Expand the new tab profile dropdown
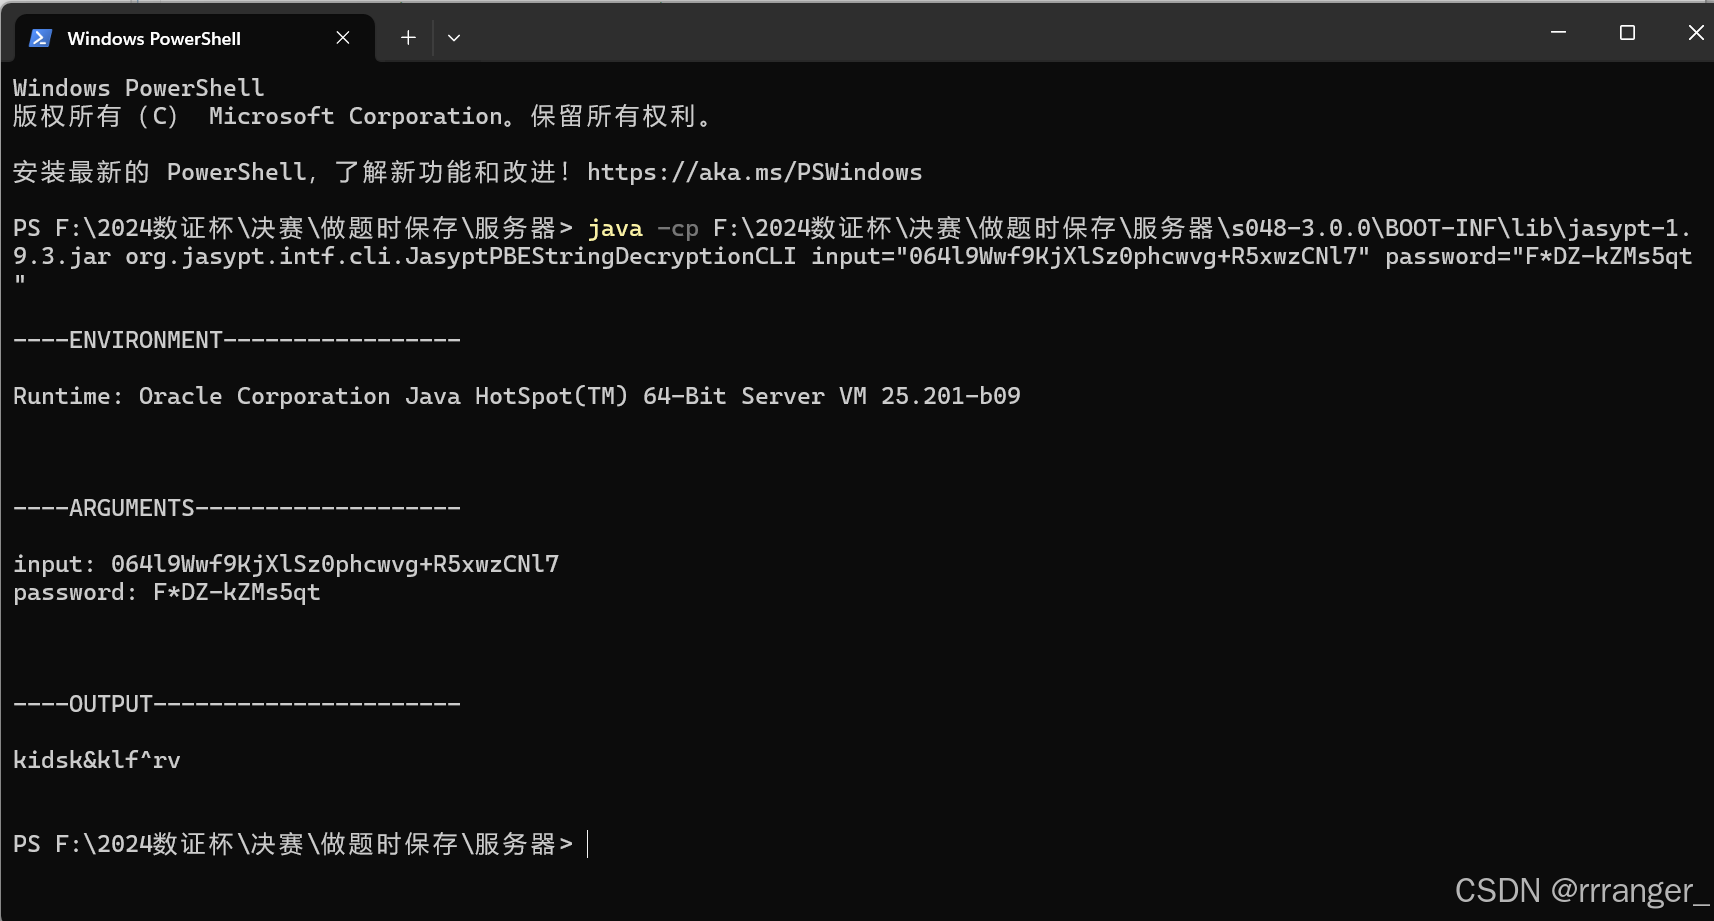 pos(454,38)
